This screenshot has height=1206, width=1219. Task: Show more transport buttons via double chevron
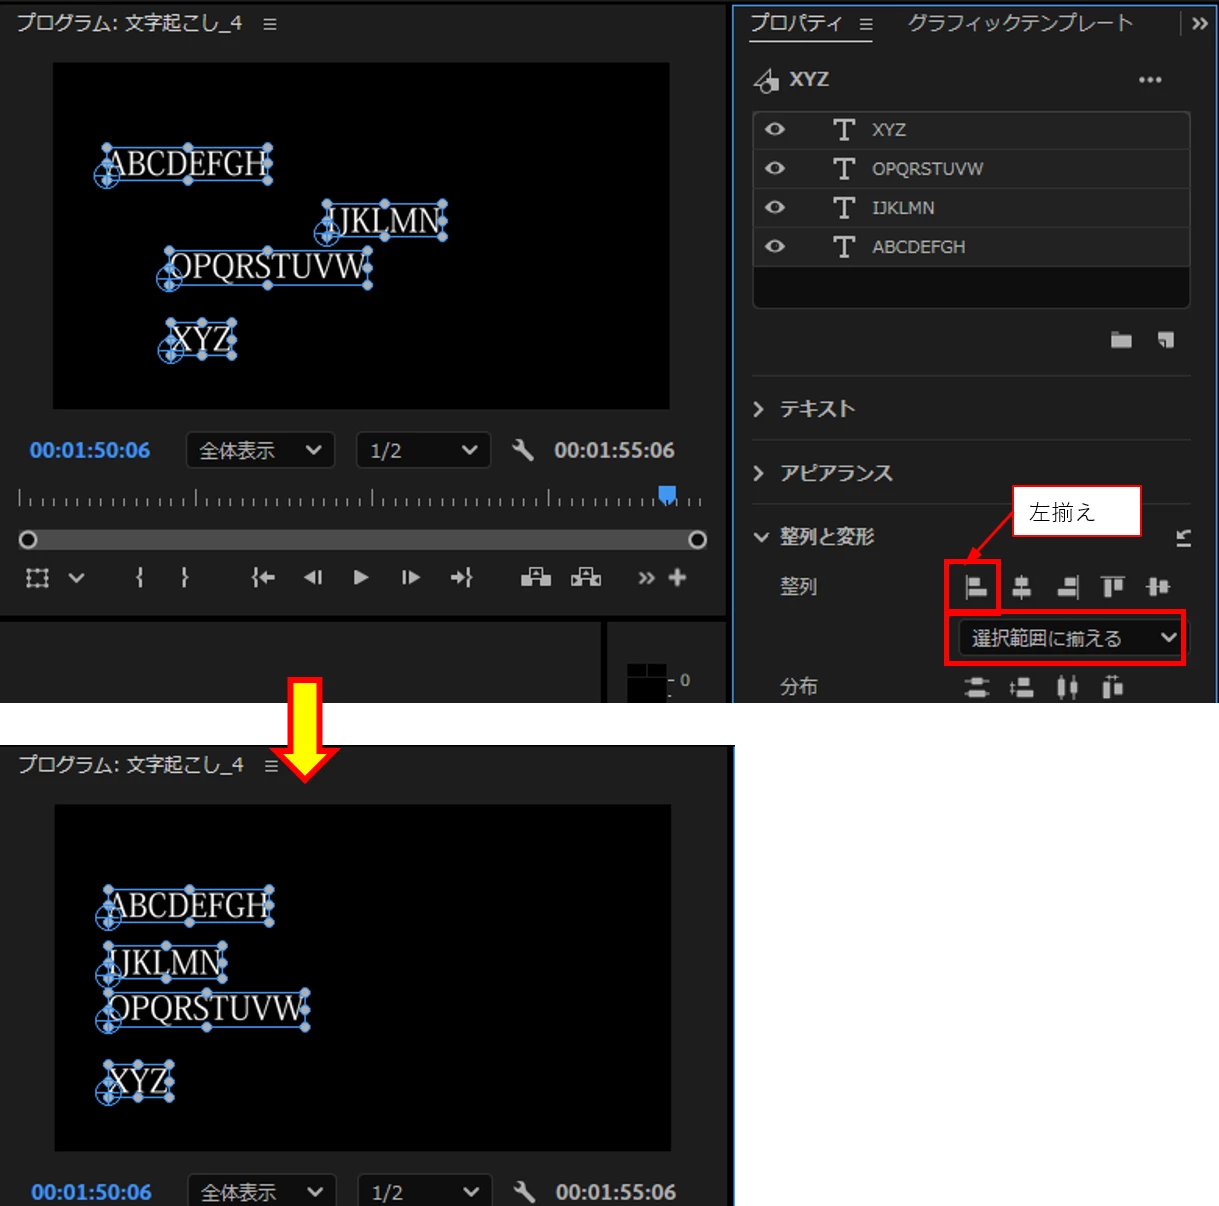(647, 578)
